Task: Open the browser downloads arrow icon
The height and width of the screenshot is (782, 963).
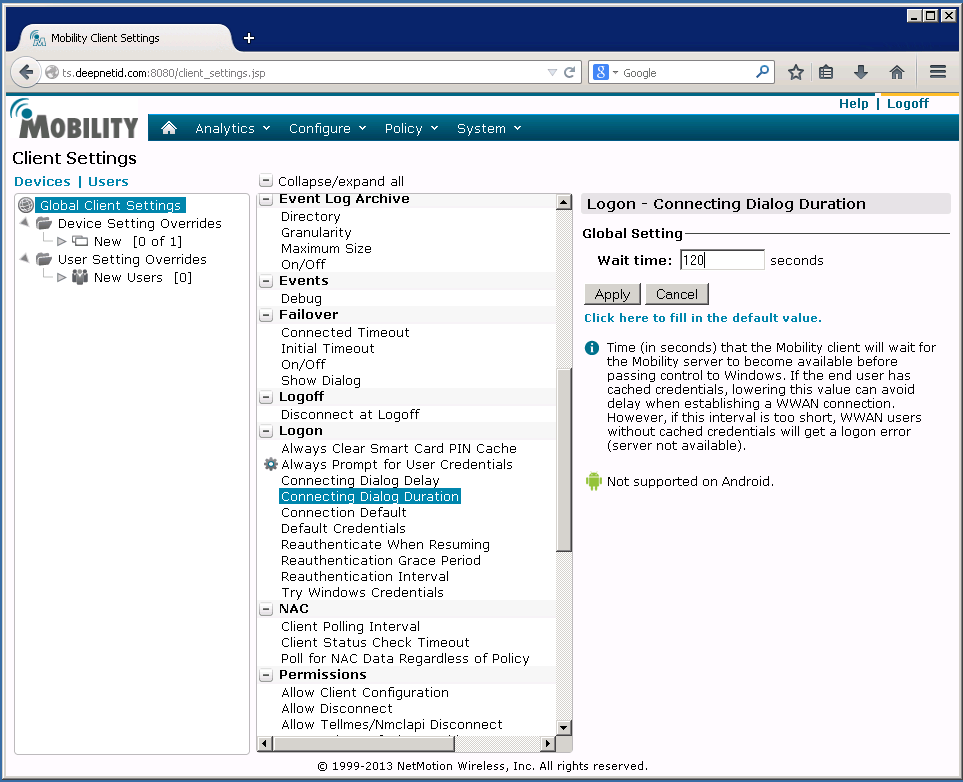Action: click(x=860, y=72)
